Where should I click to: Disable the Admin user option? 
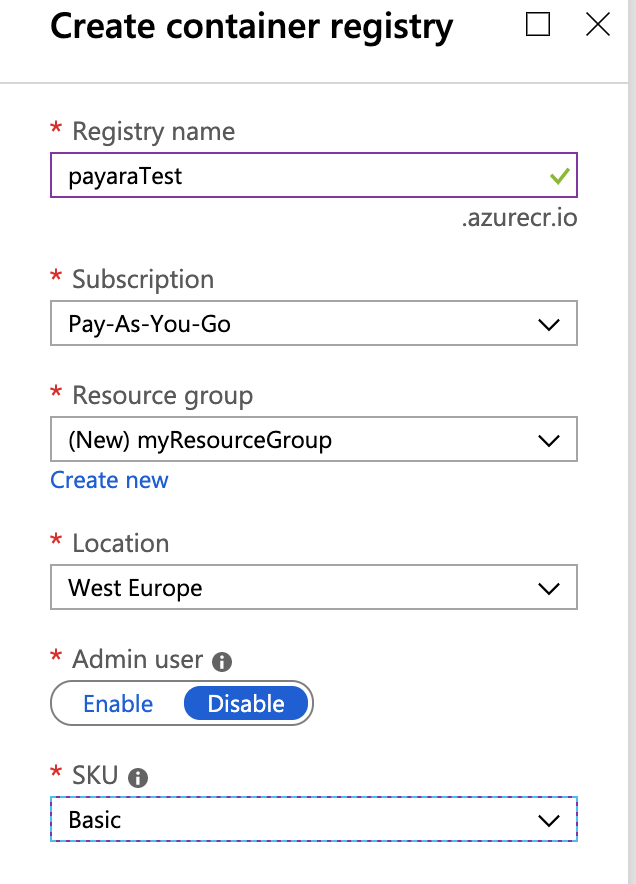[x=246, y=703]
